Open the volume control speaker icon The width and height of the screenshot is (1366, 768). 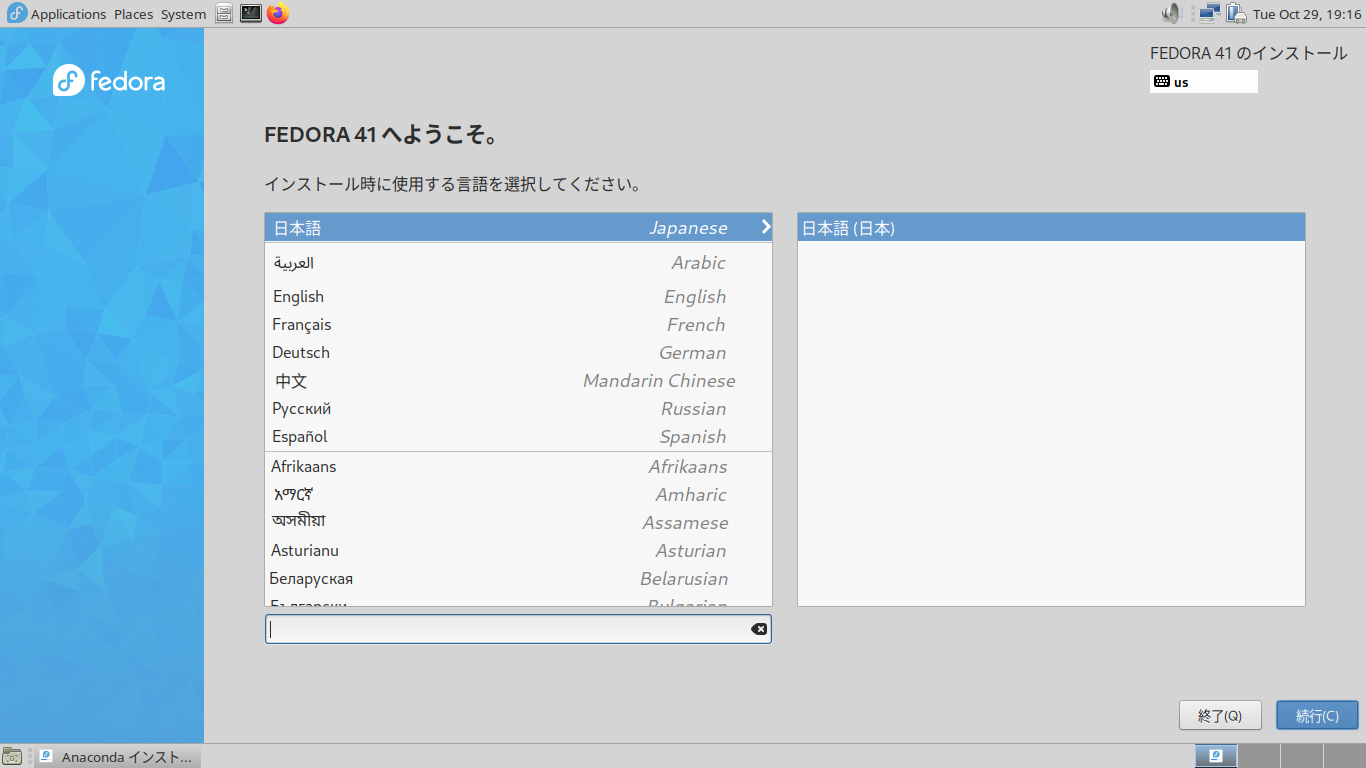1171,14
